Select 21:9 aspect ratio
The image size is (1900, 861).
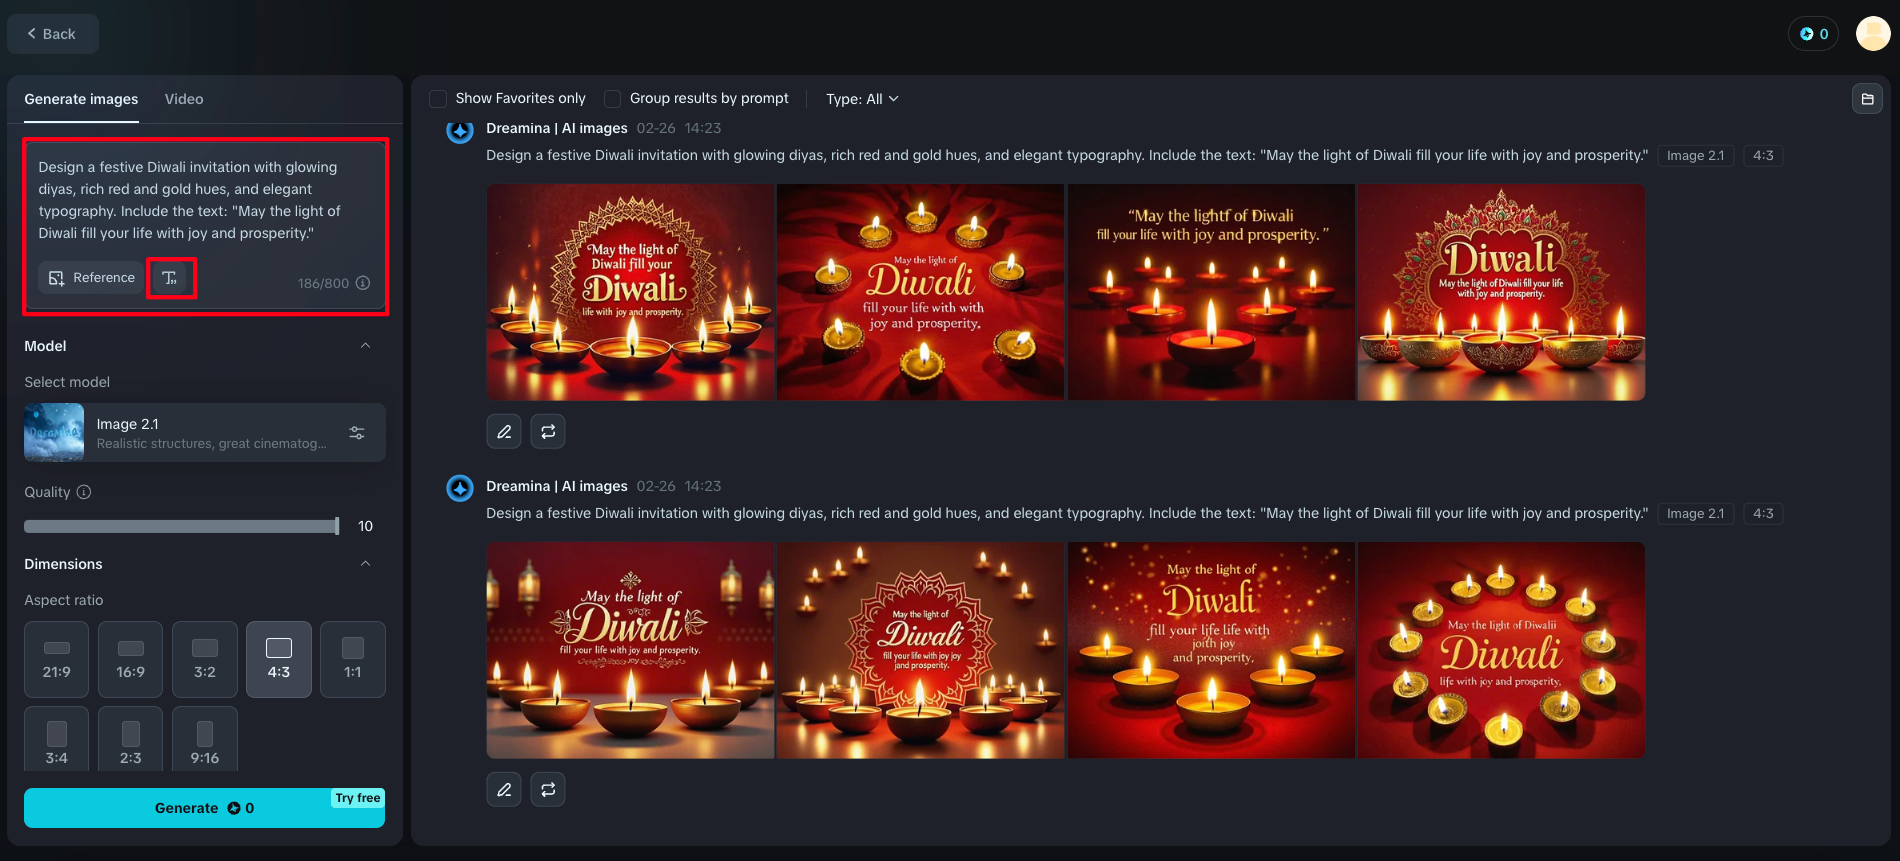[57, 659]
